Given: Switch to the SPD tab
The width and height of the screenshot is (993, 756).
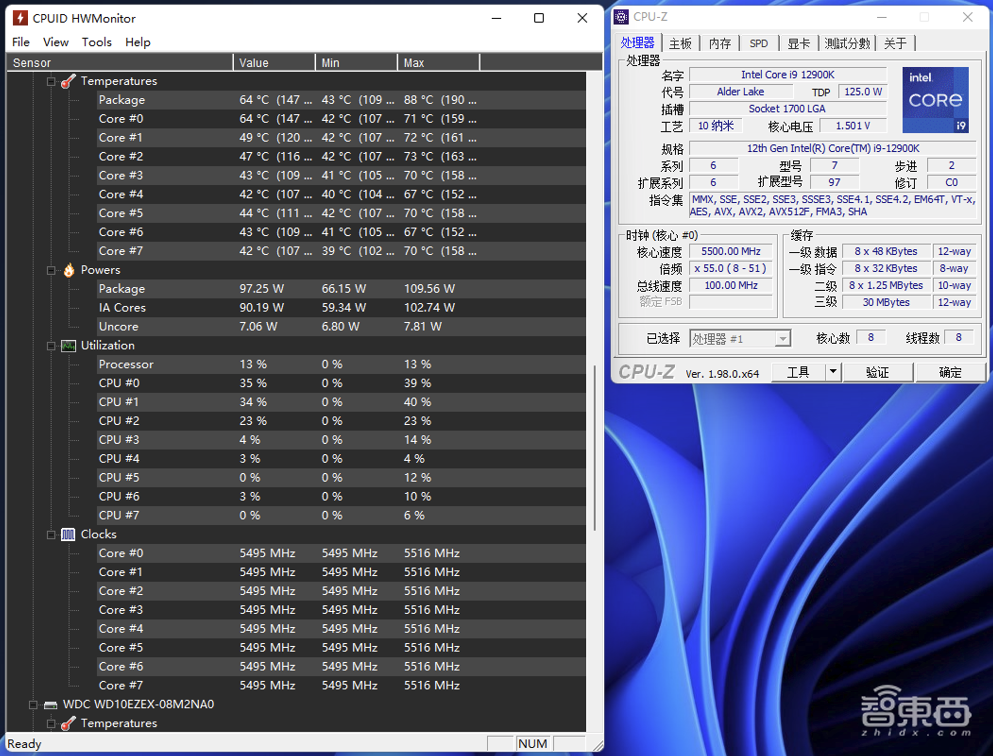Looking at the screenshot, I should 759,43.
